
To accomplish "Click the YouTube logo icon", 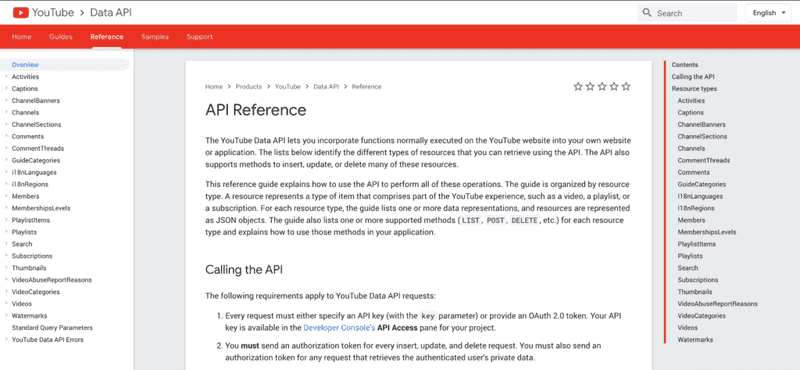I will coord(21,12).
